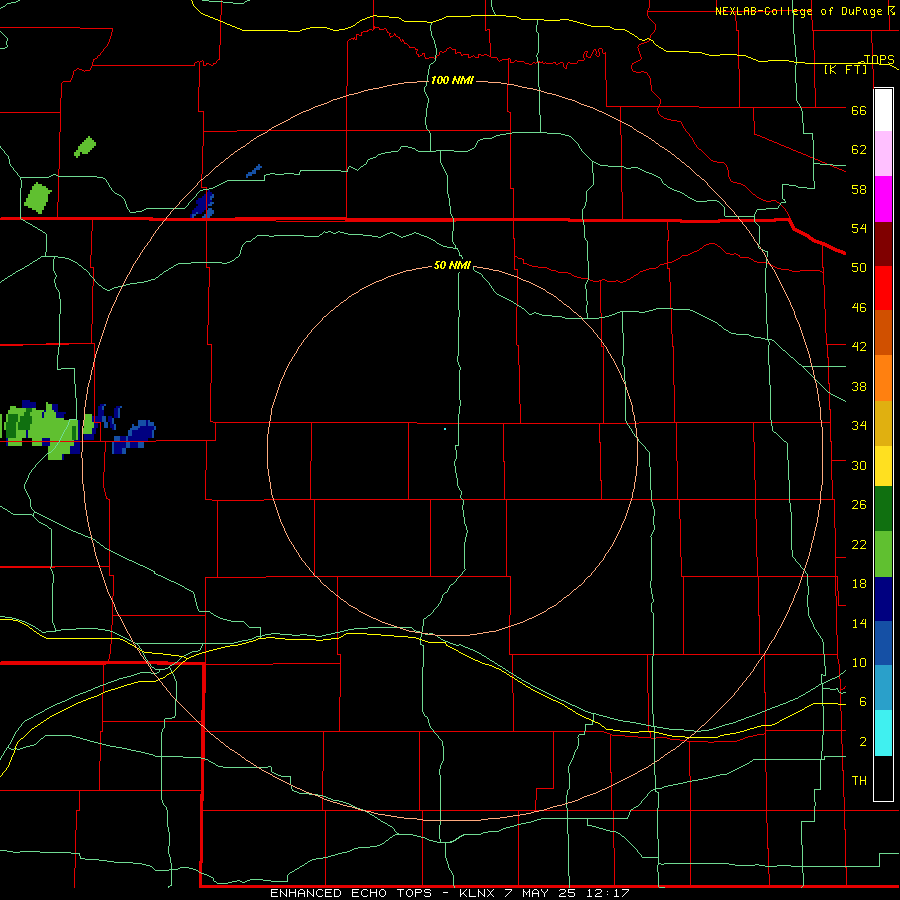Click the 'TOPS' legend title
The image size is (900, 900).
pyautogui.click(x=879, y=59)
